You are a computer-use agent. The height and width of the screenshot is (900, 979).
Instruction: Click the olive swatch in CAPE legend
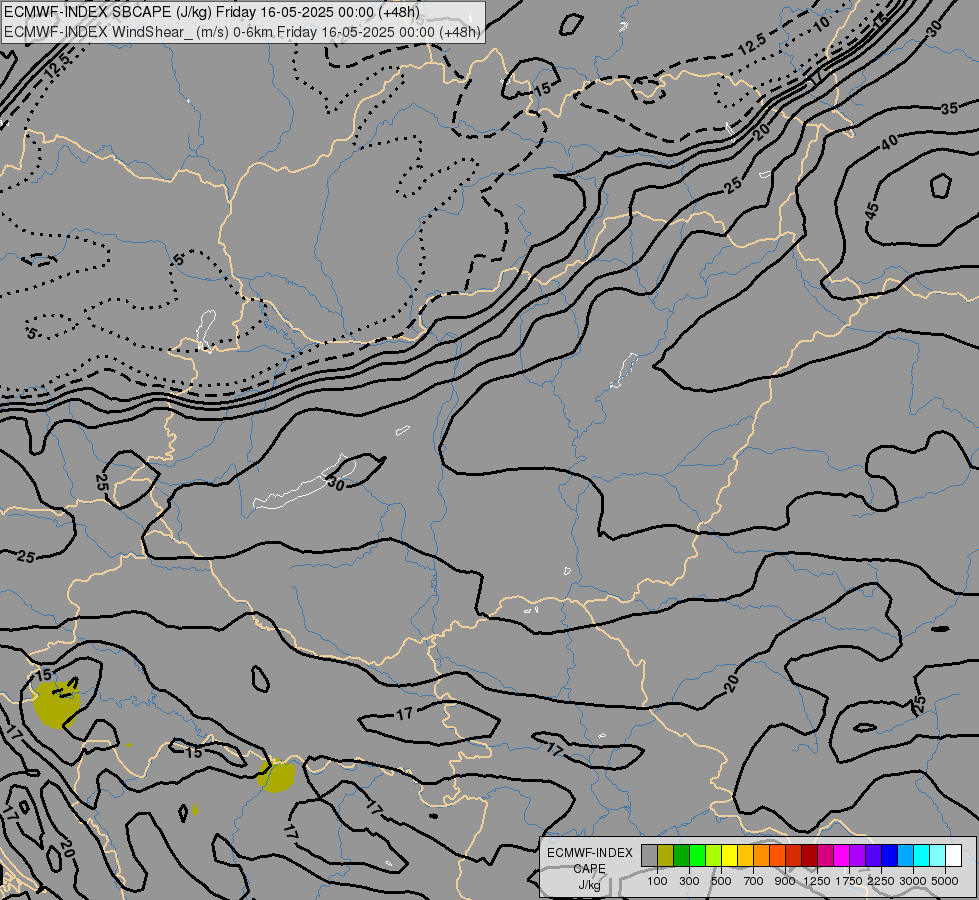point(666,856)
